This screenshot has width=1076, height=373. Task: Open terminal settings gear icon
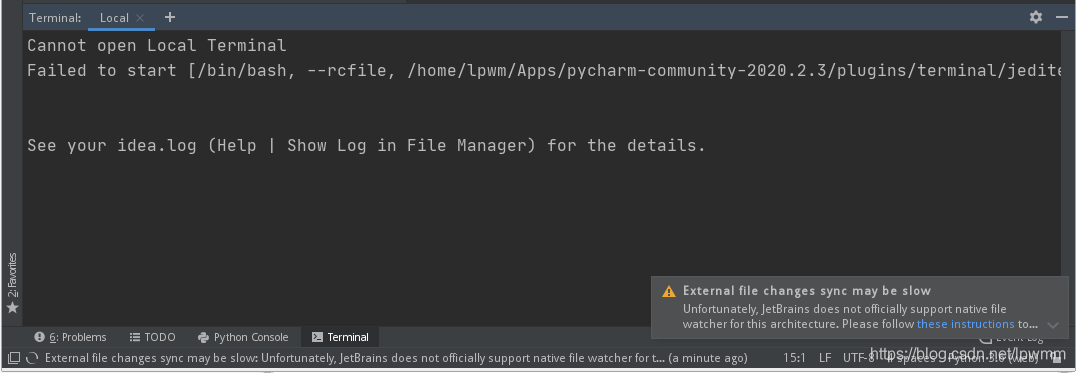click(1036, 17)
